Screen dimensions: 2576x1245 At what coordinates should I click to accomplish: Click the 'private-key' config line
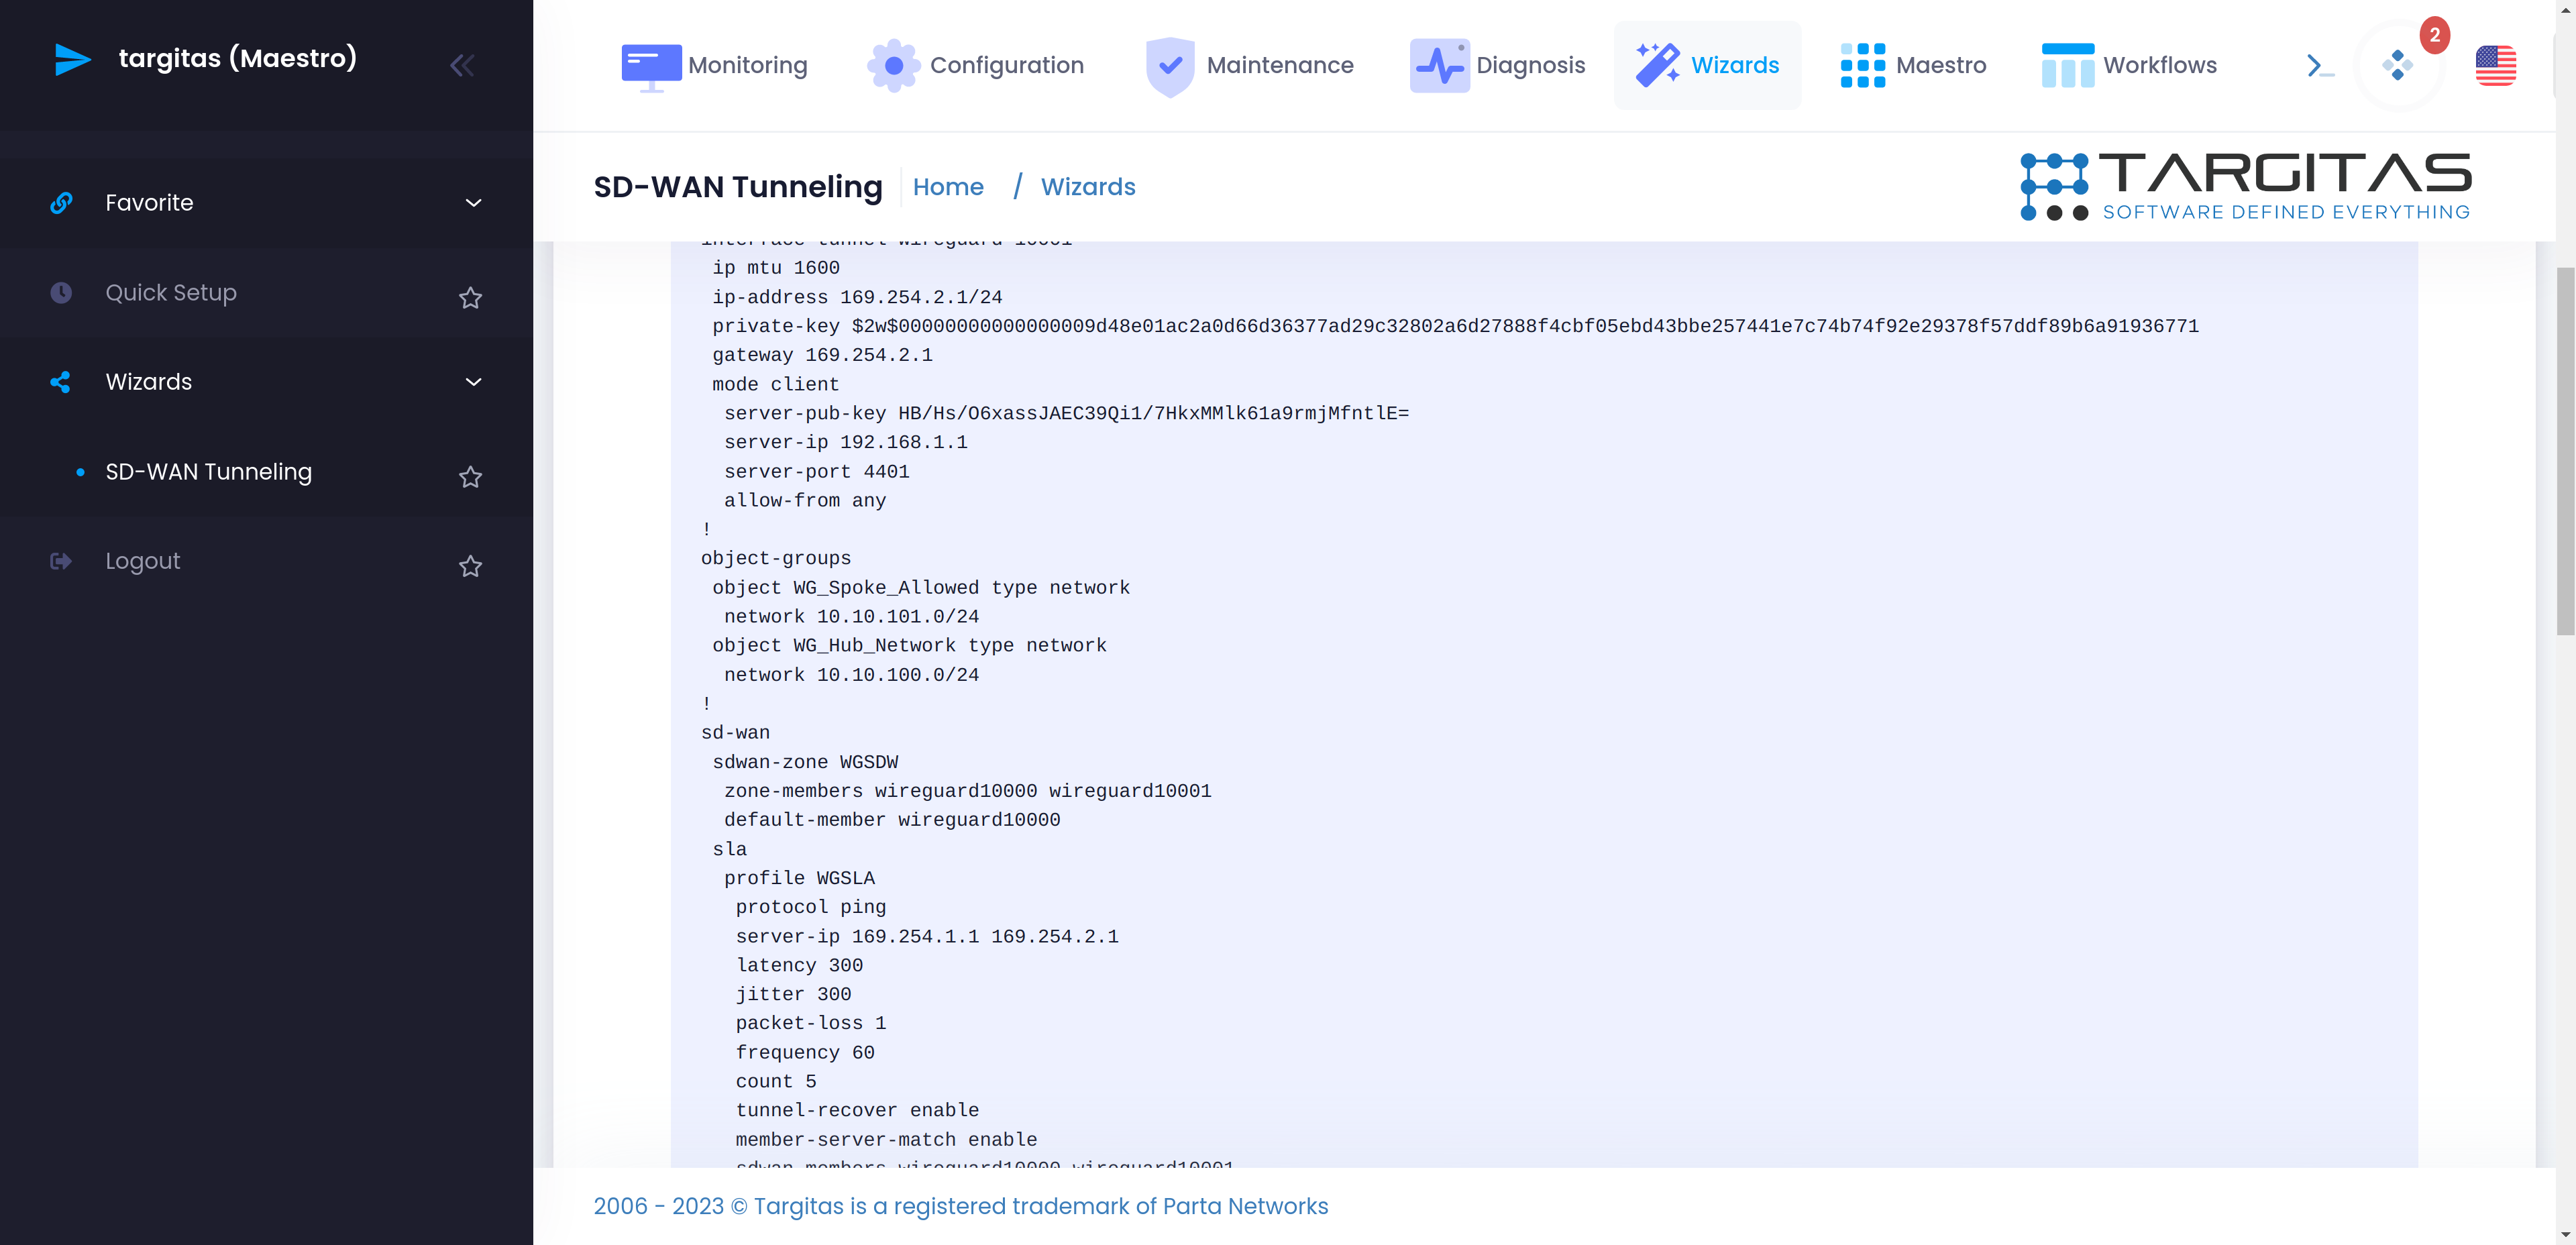[x=1455, y=327]
